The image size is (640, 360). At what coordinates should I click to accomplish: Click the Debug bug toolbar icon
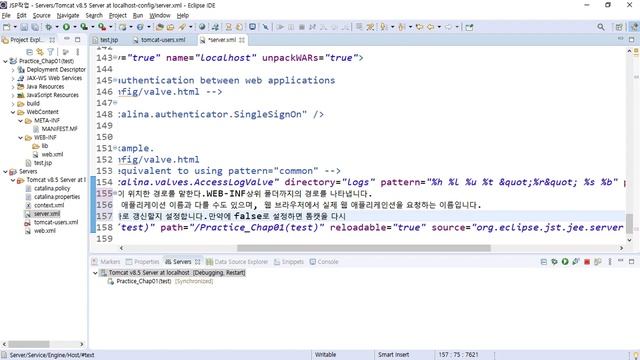(x=49, y=27)
